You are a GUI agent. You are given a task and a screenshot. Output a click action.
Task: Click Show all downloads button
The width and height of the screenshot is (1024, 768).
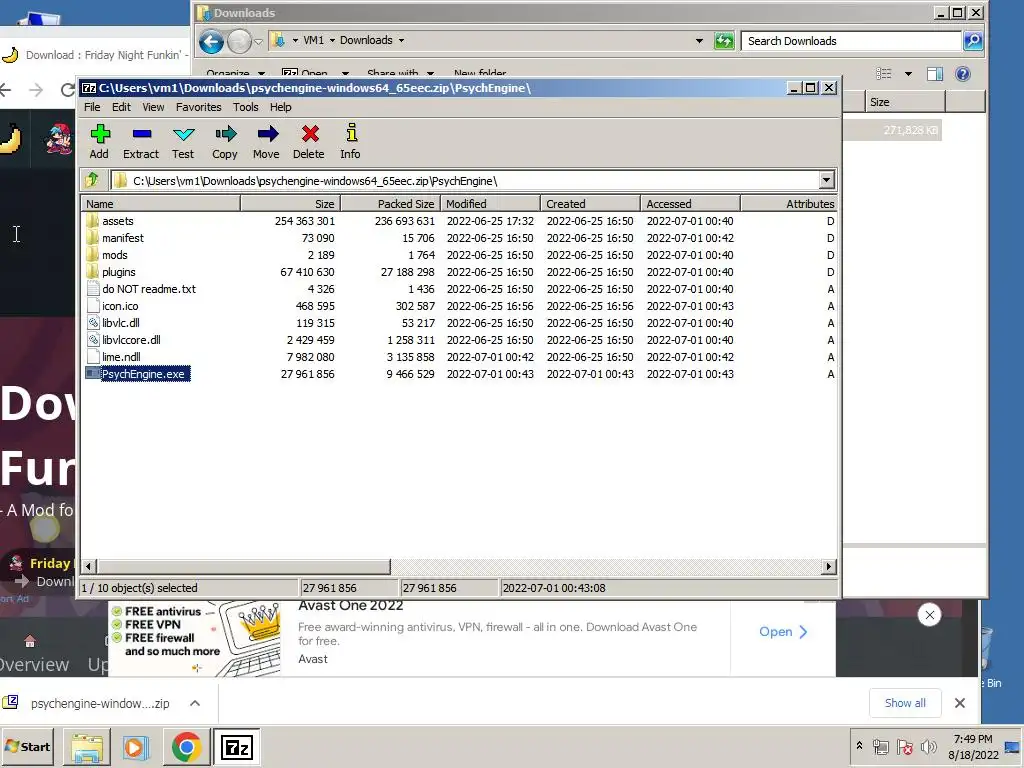point(905,703)
